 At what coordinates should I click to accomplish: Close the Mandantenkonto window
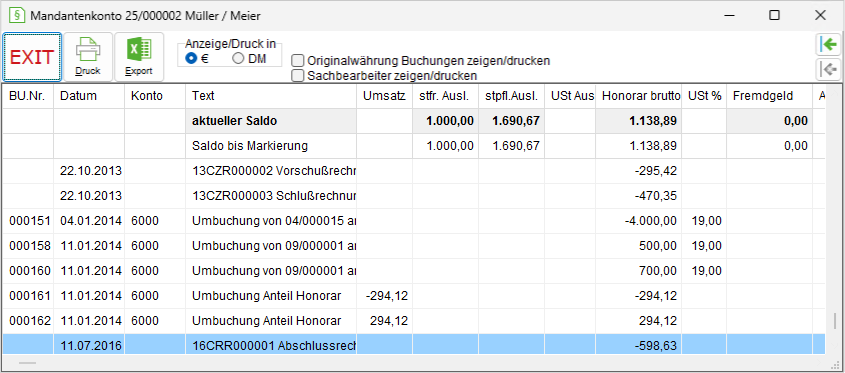pos(820,15)
